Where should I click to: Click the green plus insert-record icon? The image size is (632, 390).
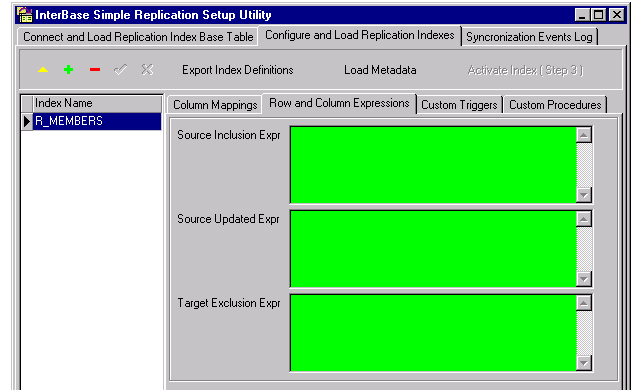coord(69,70)
